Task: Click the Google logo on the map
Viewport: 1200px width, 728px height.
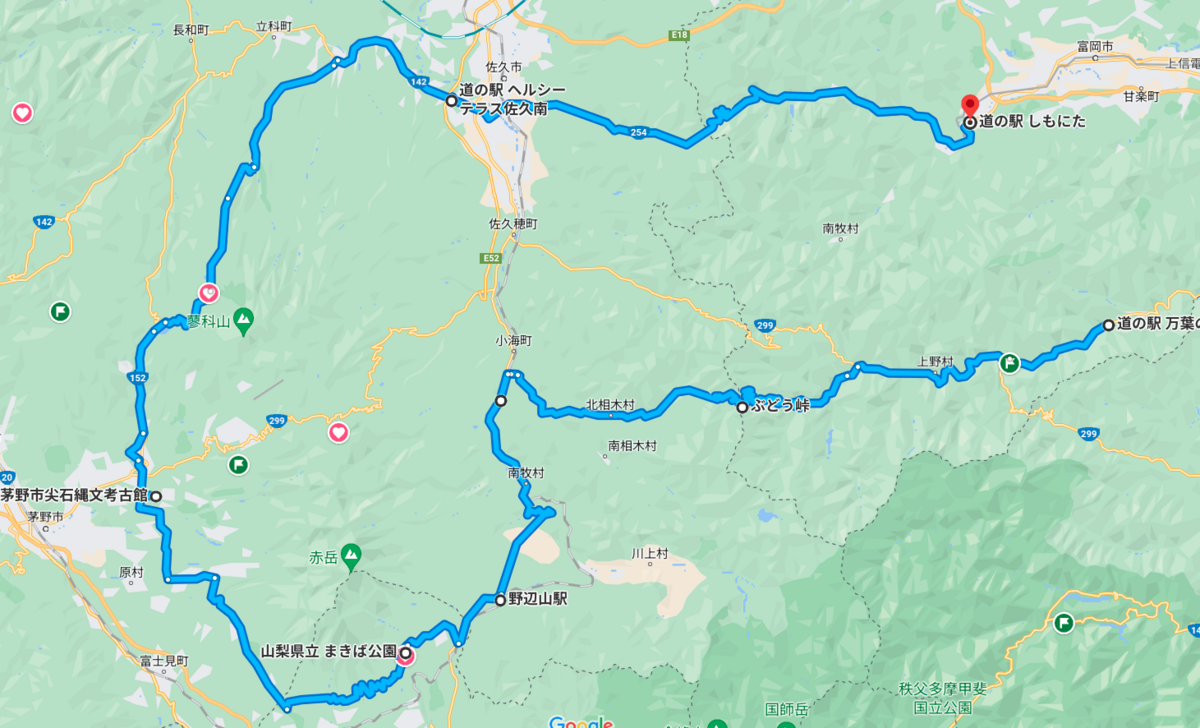Action: coord(581,722)
